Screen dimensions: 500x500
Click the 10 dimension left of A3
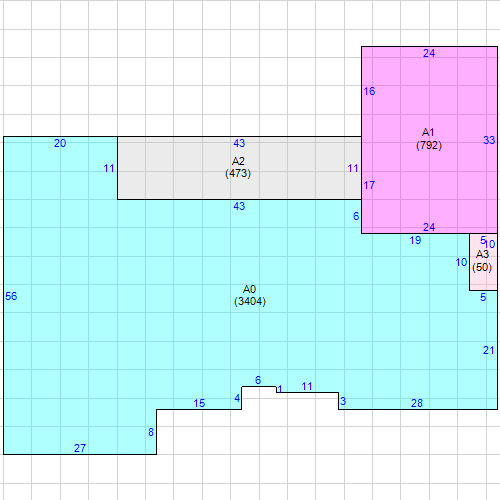tap(461, 263)
